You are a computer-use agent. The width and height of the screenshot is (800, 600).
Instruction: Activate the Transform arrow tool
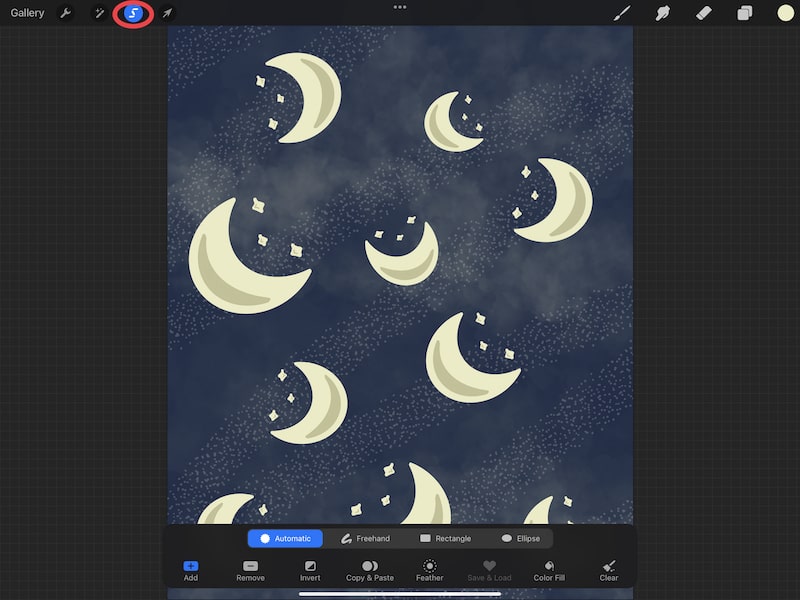click(167, 13)
